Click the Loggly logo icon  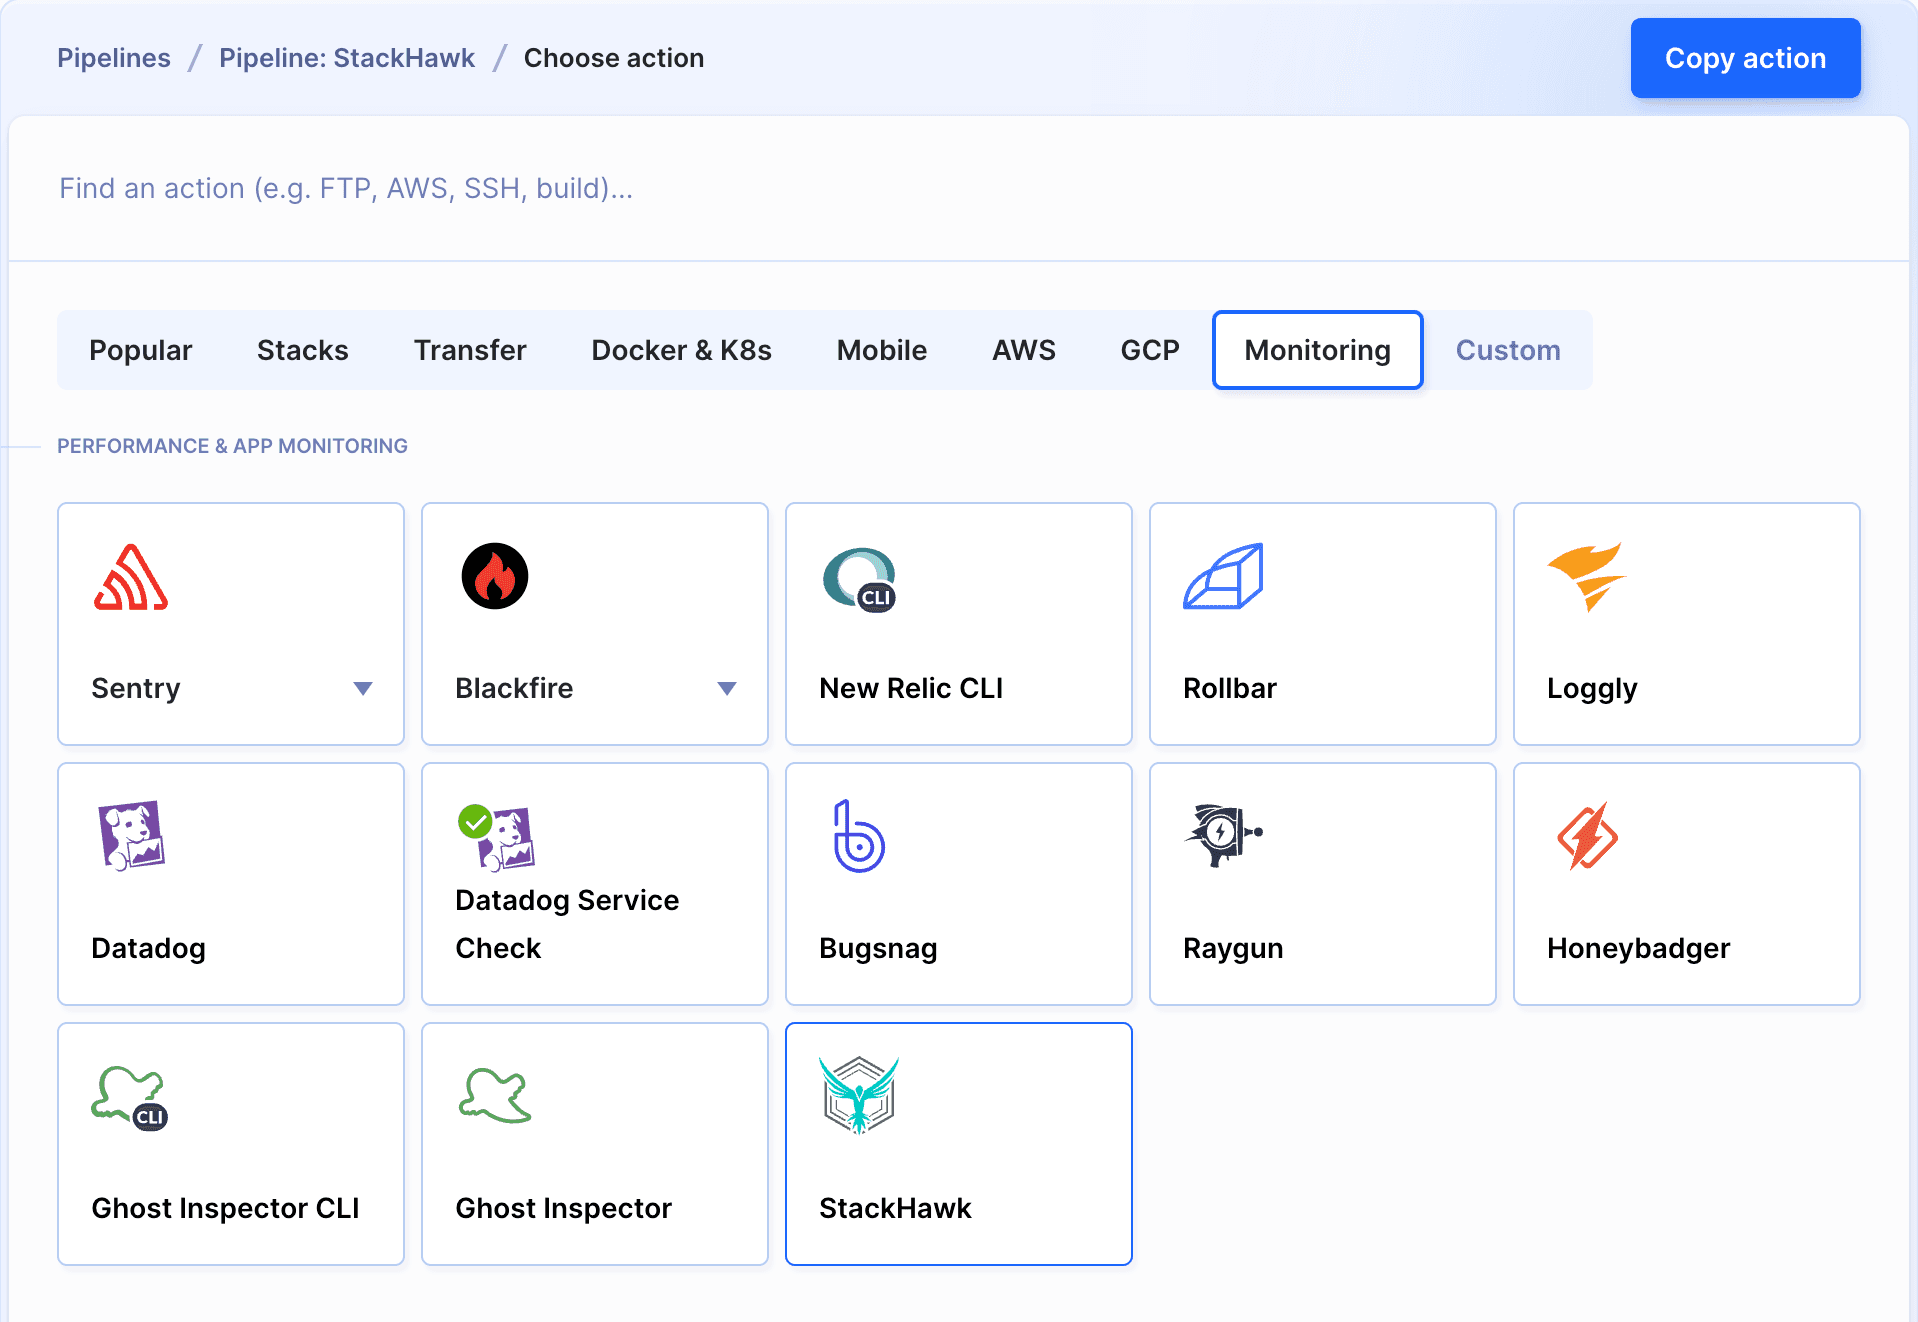click(1587, 577)
